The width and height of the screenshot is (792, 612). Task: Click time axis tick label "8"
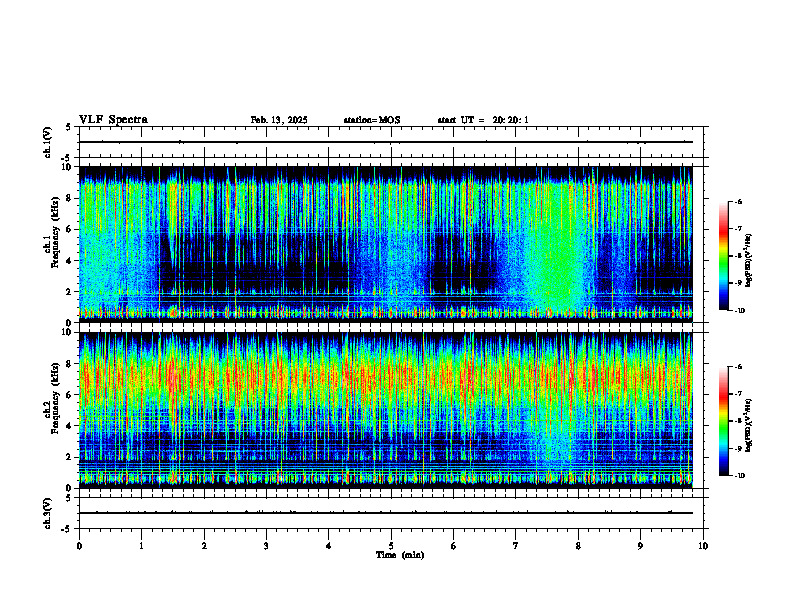click(578, 546)
